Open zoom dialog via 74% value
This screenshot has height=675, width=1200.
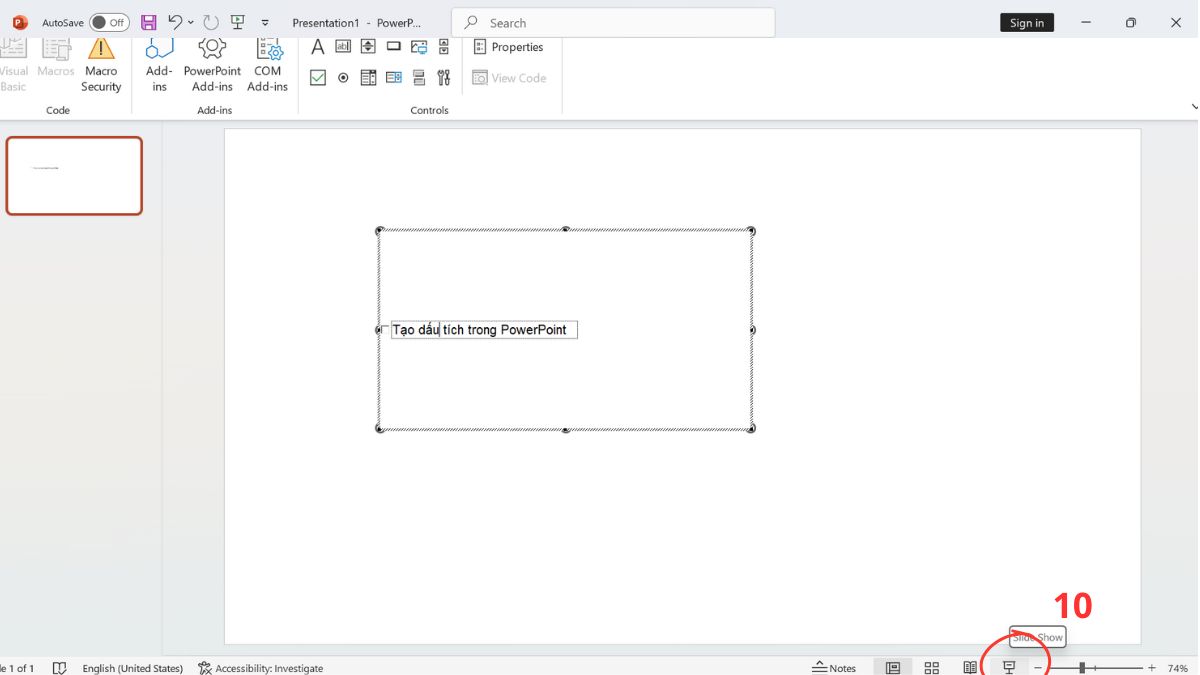[x=1177, y=668]
